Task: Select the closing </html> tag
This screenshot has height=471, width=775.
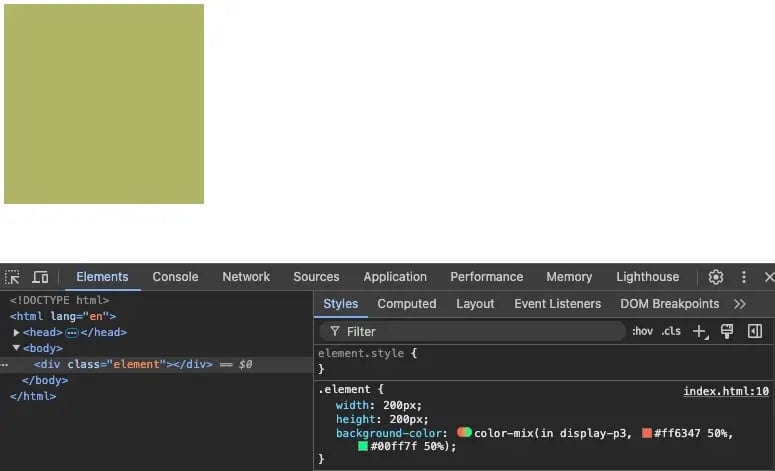Action: (x=33, y=396)
